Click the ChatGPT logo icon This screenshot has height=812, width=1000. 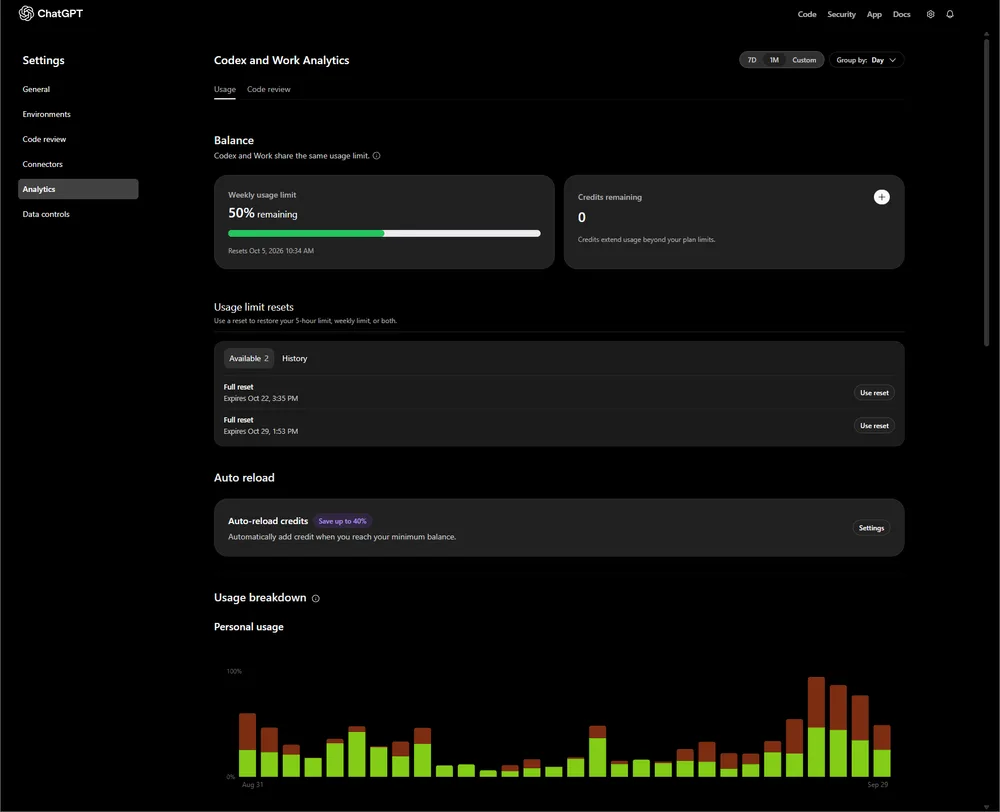click(26, 13)
